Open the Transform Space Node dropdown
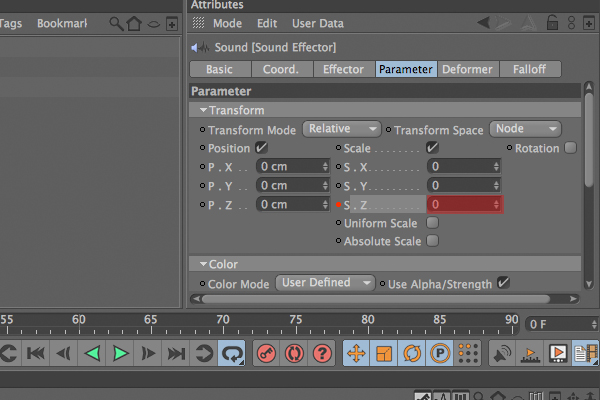The image size is (600, 400). (x=525, y=129)
